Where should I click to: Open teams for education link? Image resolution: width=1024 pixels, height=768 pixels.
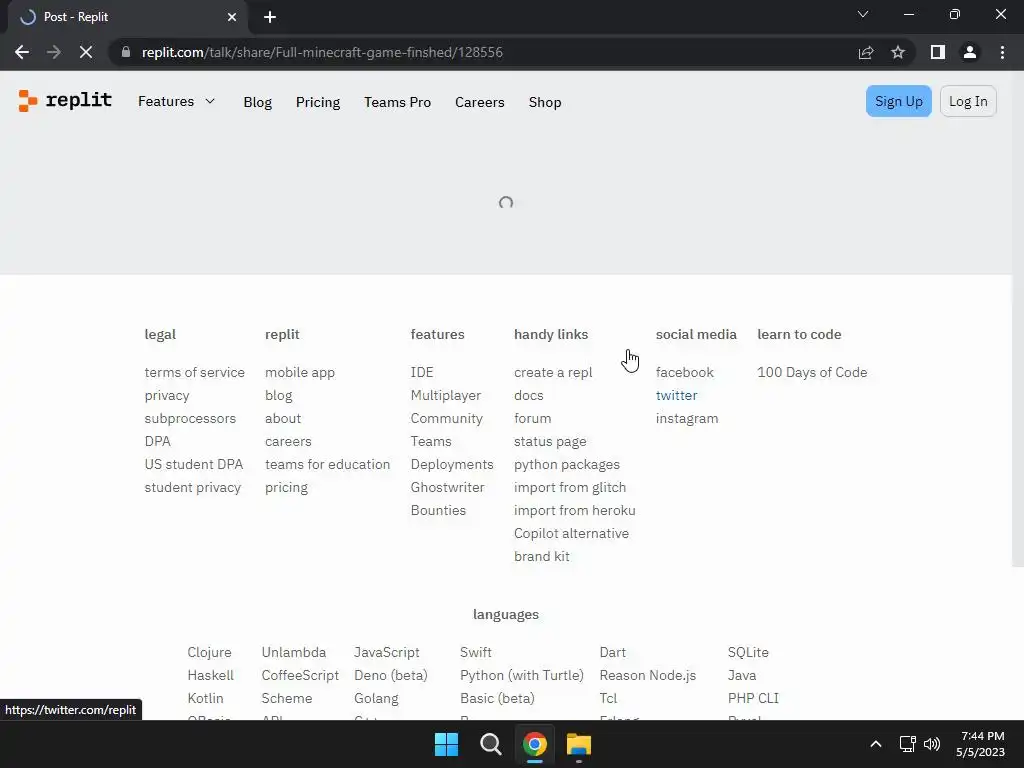(327, 464)
